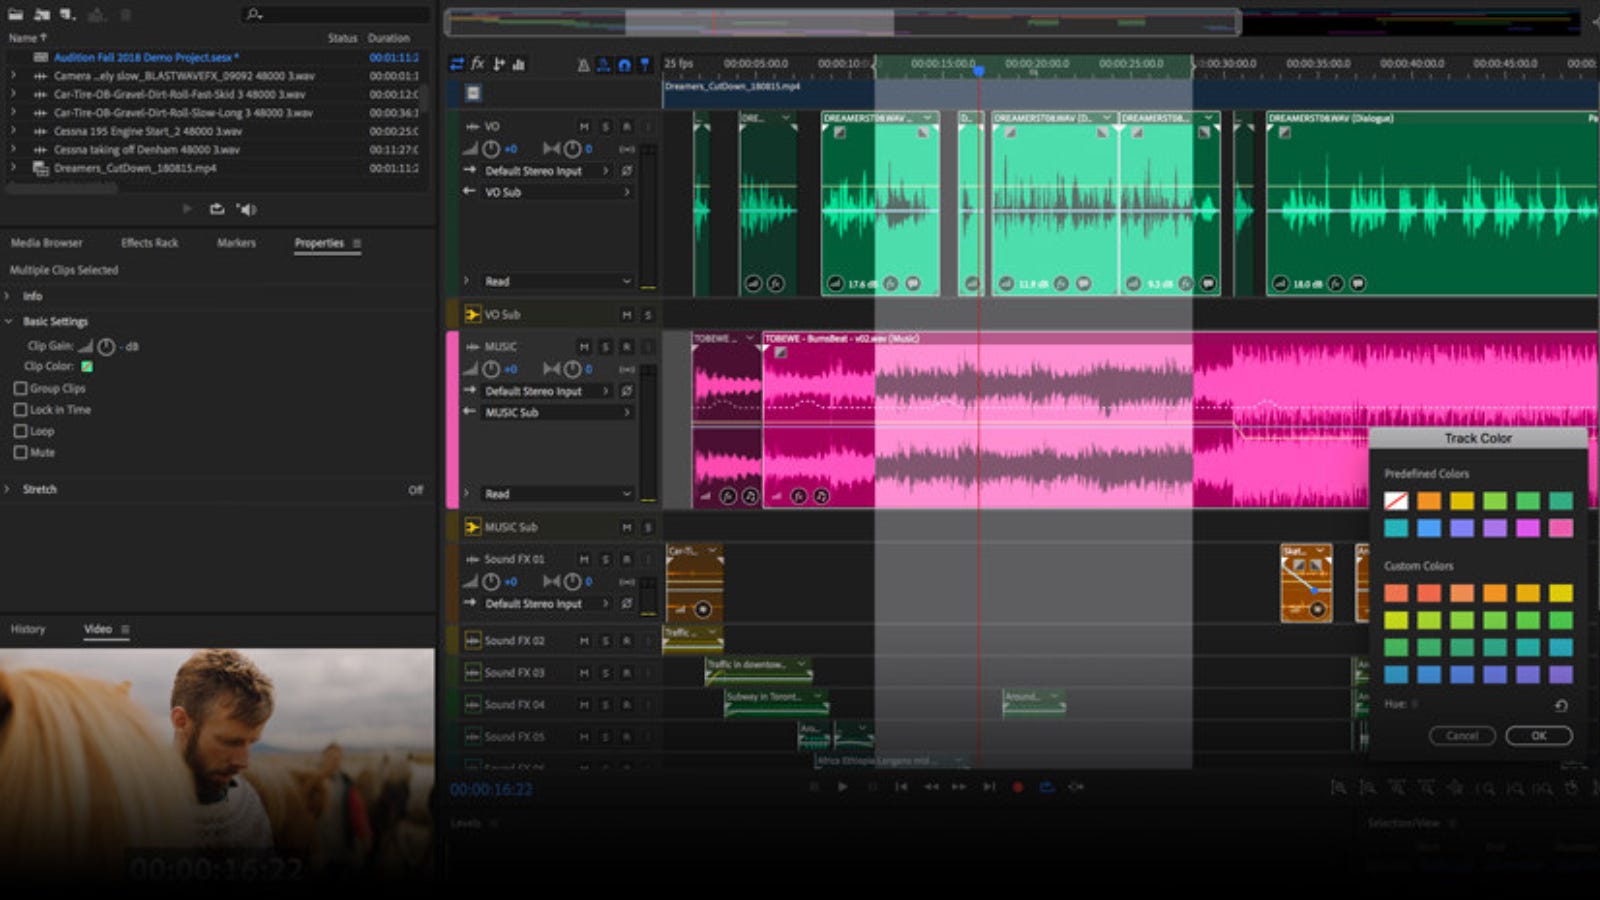Click the VO Sub bus track icon

click(x=472, y=314)
